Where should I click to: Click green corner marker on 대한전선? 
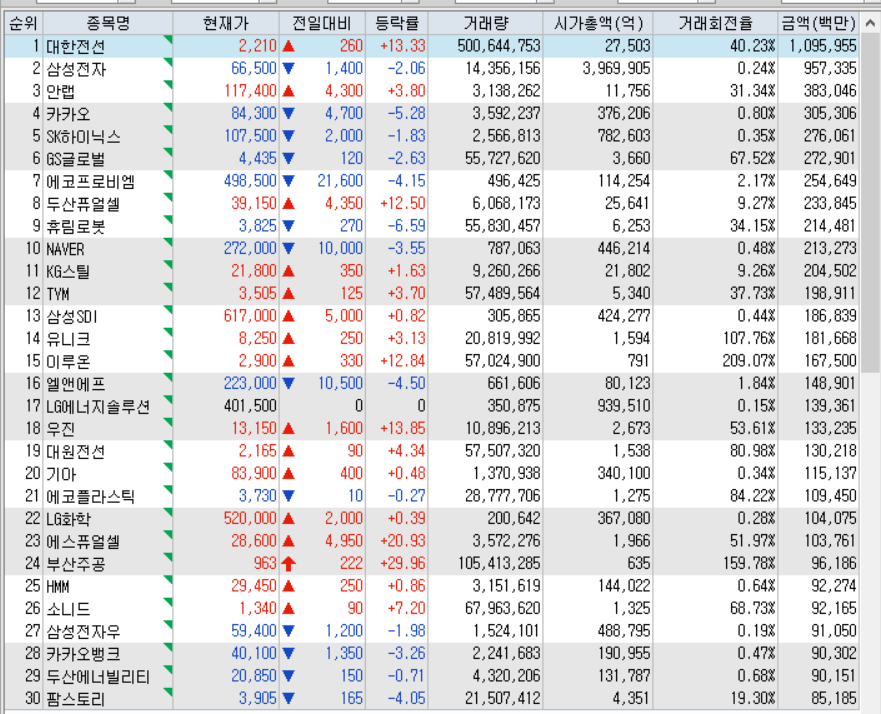(x=167, y=40)
